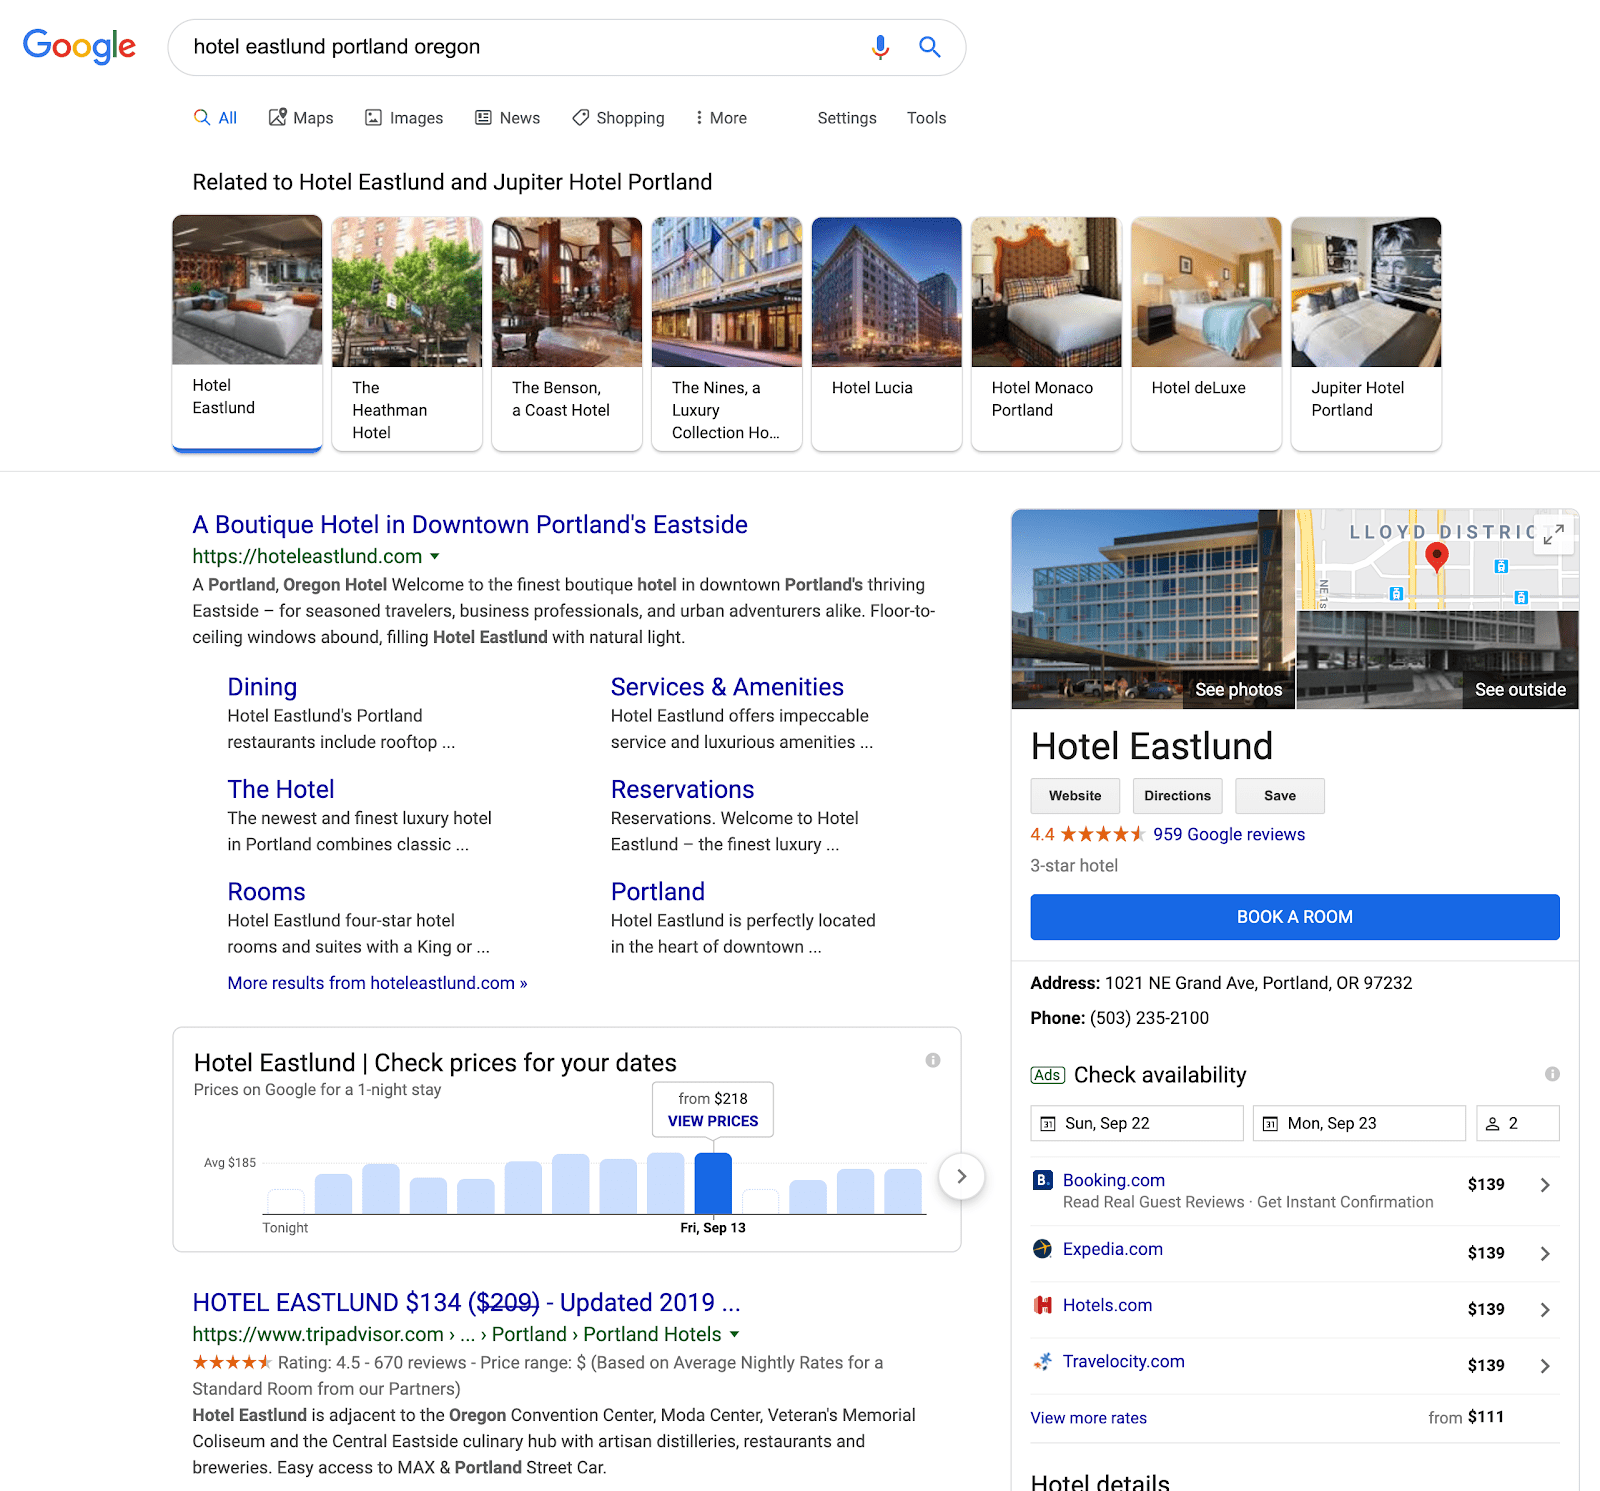Click the blue search magnifier icon
The height and width of the screenshot is (1491, 1600).
point(930,47)
